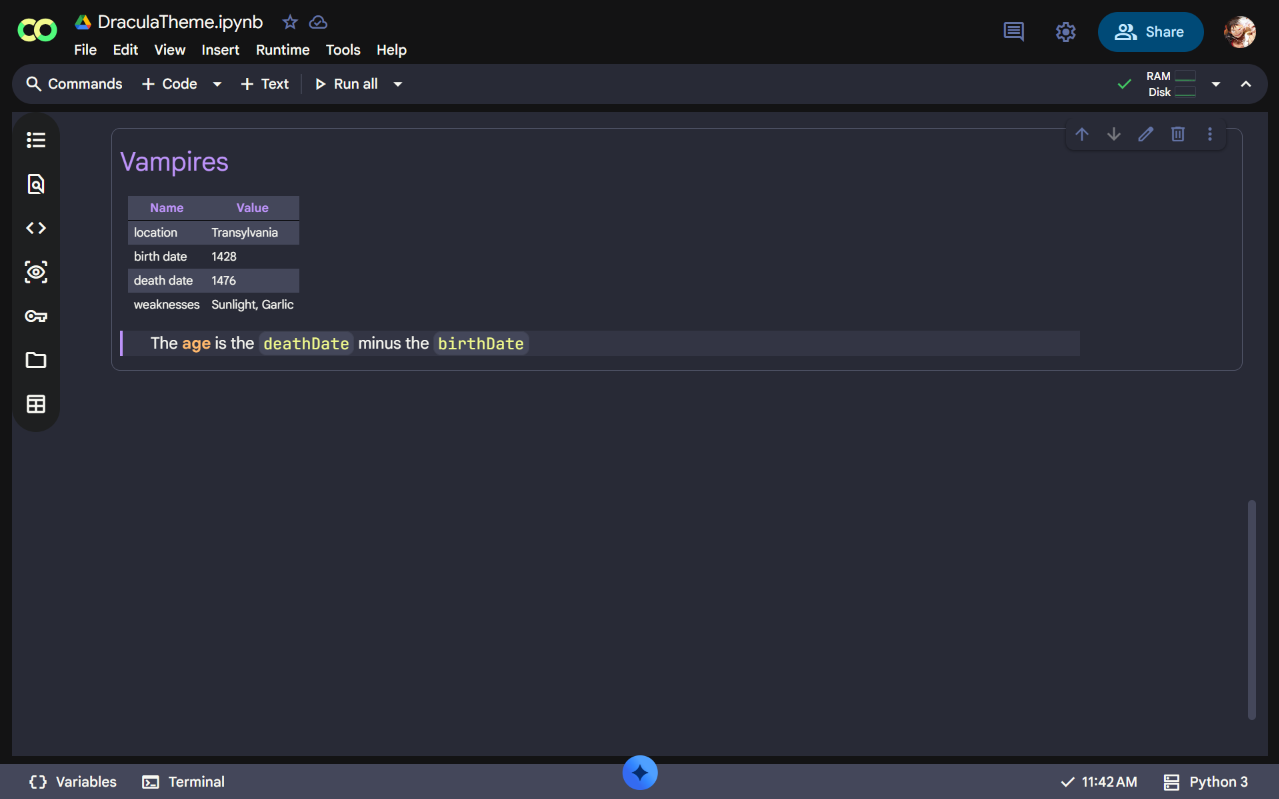Click the Sunlight, Garlic cell
This screenshot has width=1279, height=799.
pos(253,304)
